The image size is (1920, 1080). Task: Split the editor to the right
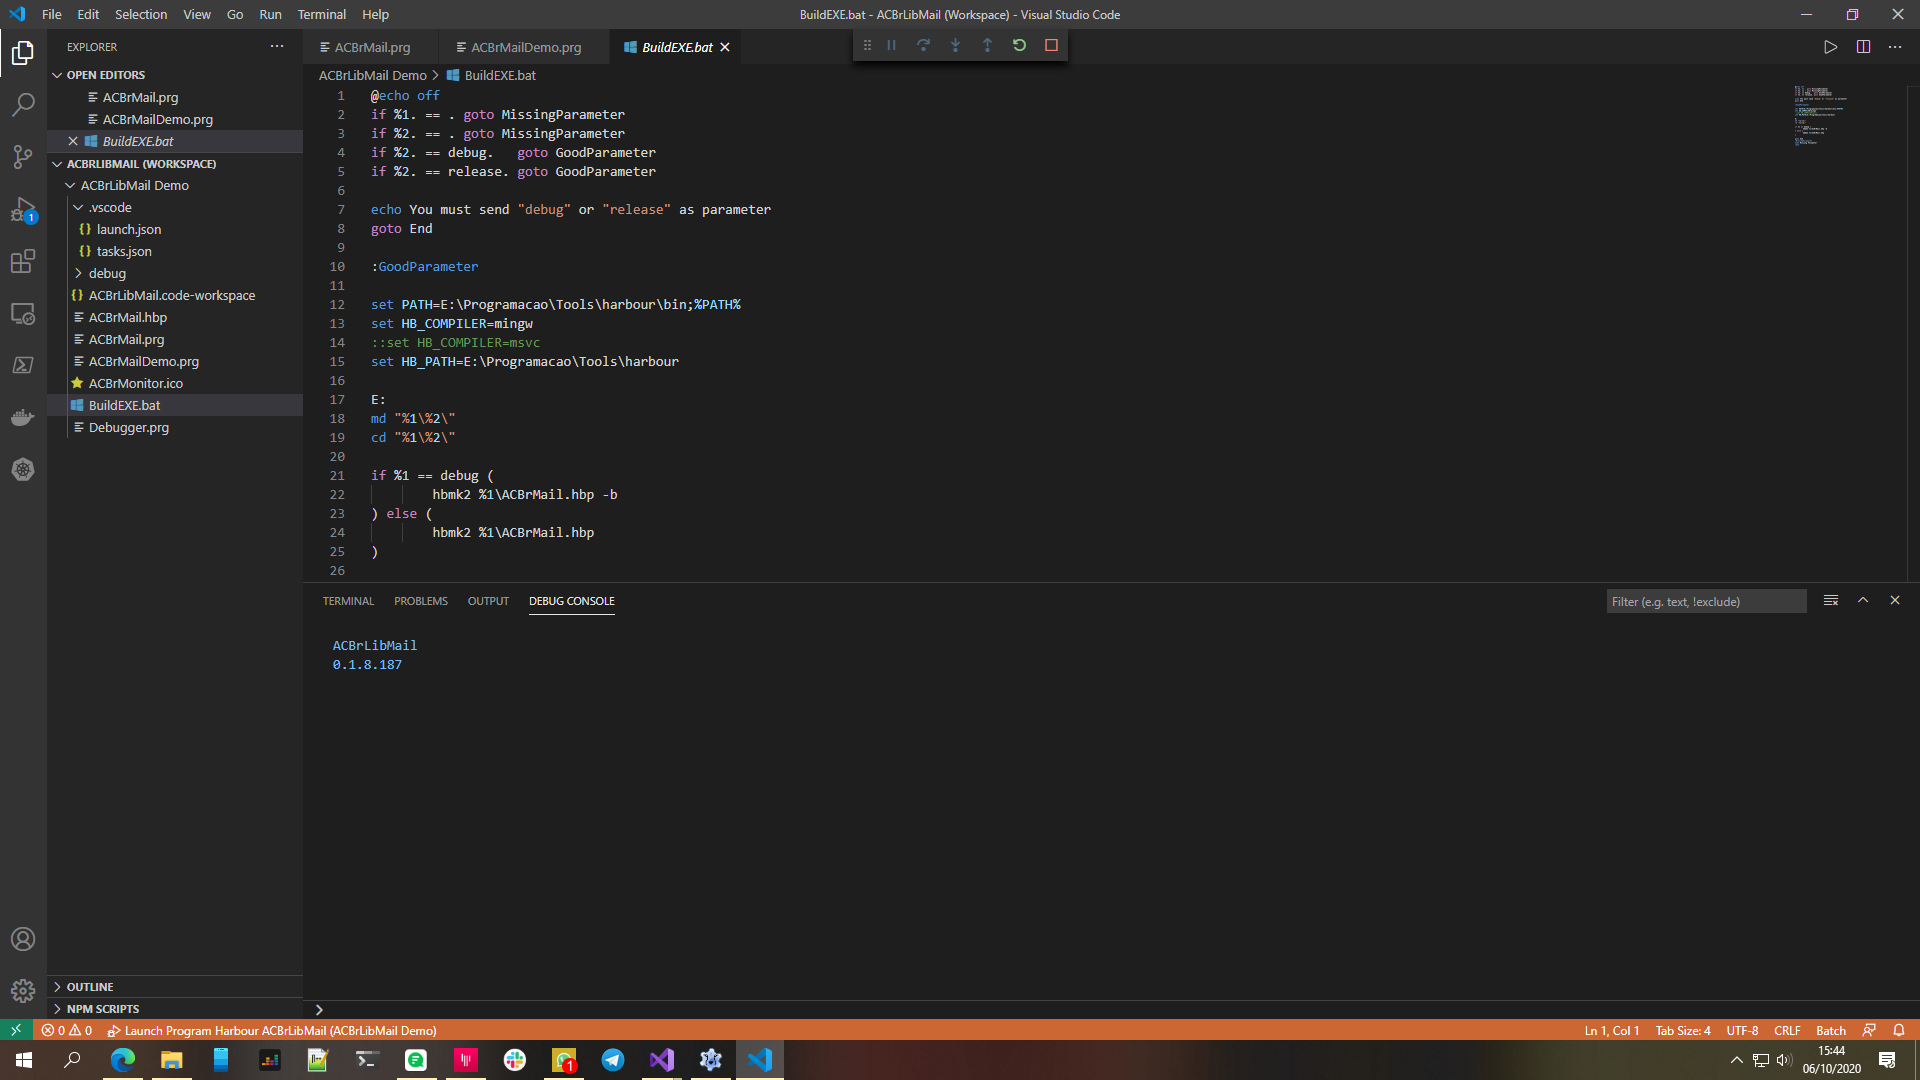tap(1863, 47)
